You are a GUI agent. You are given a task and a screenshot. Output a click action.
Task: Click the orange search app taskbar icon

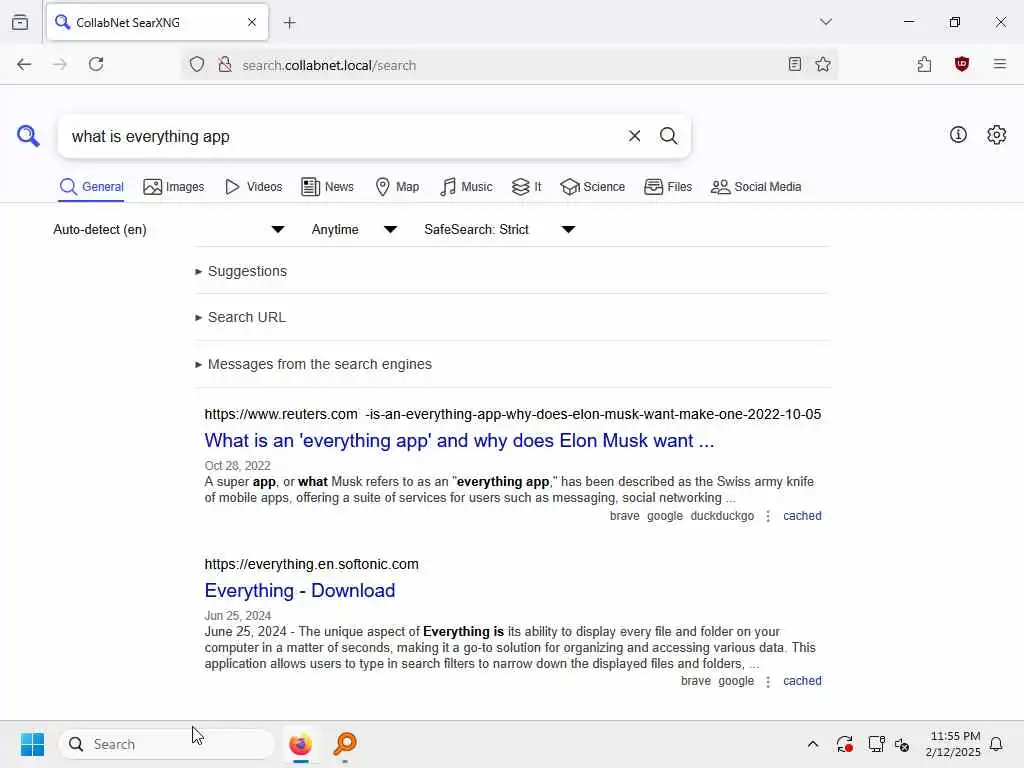pos(345,744)
